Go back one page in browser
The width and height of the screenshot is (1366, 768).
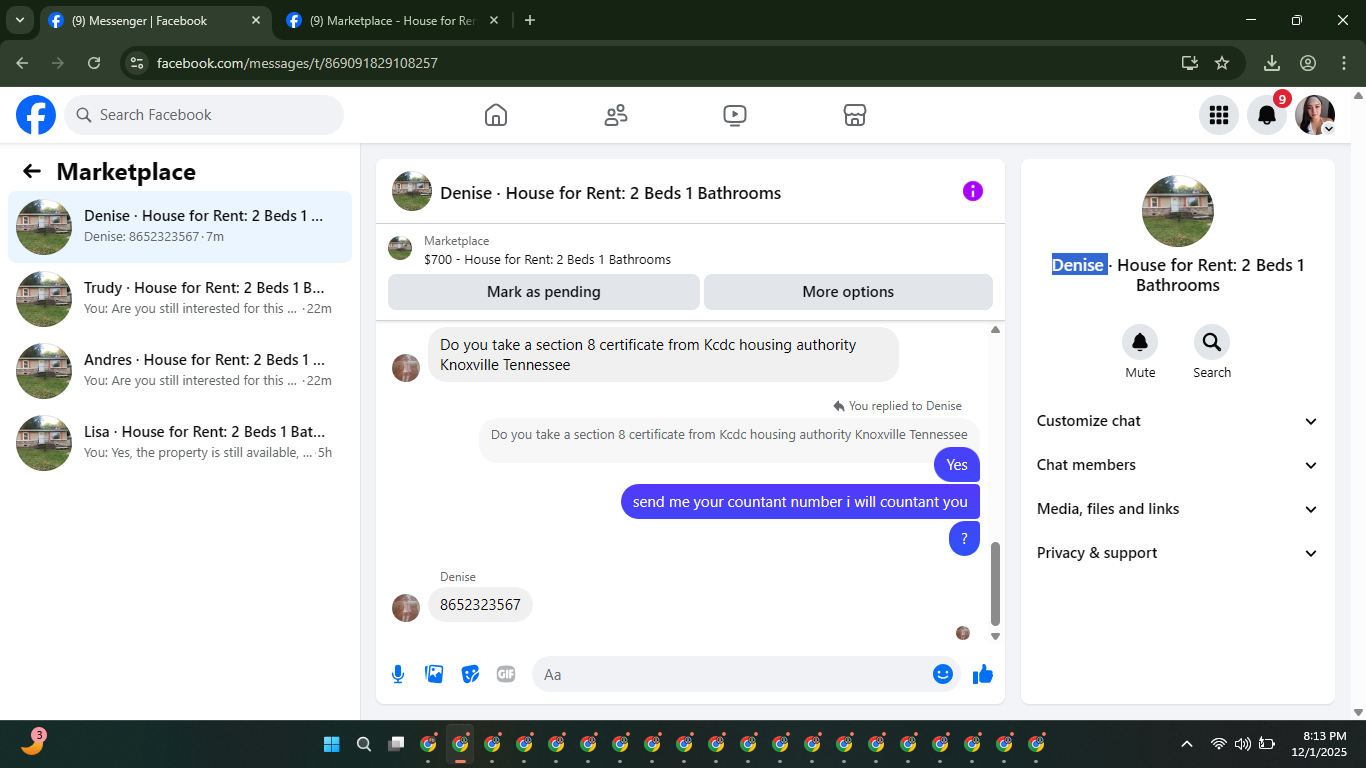[x=22, y=63]
